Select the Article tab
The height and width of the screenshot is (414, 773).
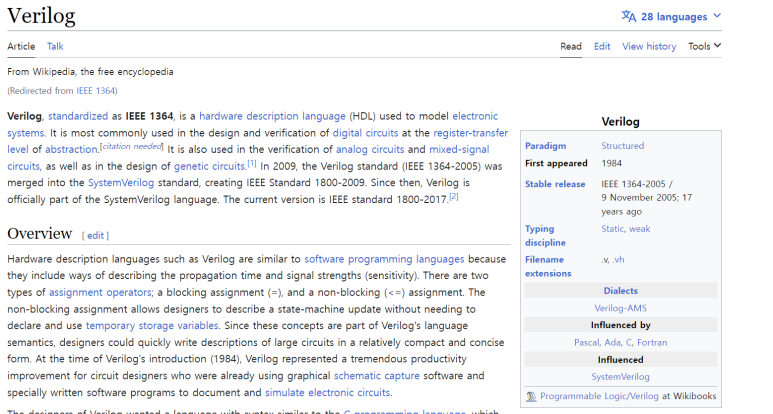coord(21,46)
